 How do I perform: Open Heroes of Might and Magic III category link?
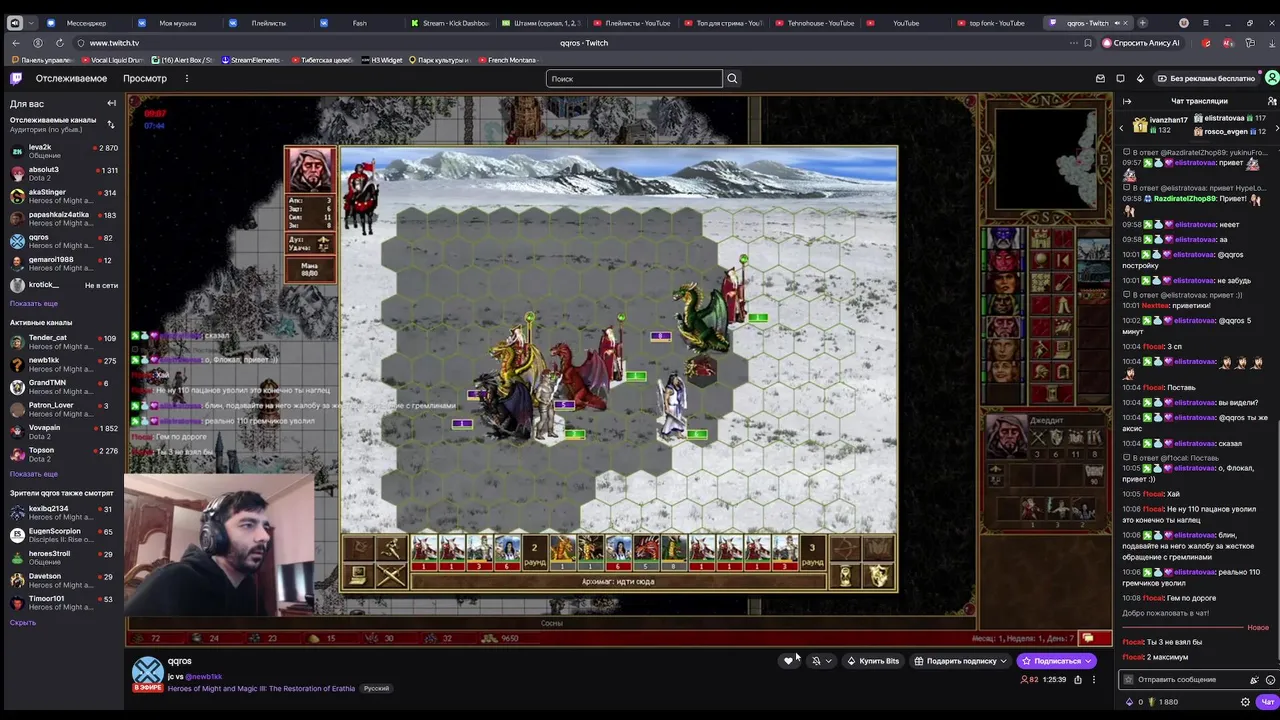(x=262, y=688)
